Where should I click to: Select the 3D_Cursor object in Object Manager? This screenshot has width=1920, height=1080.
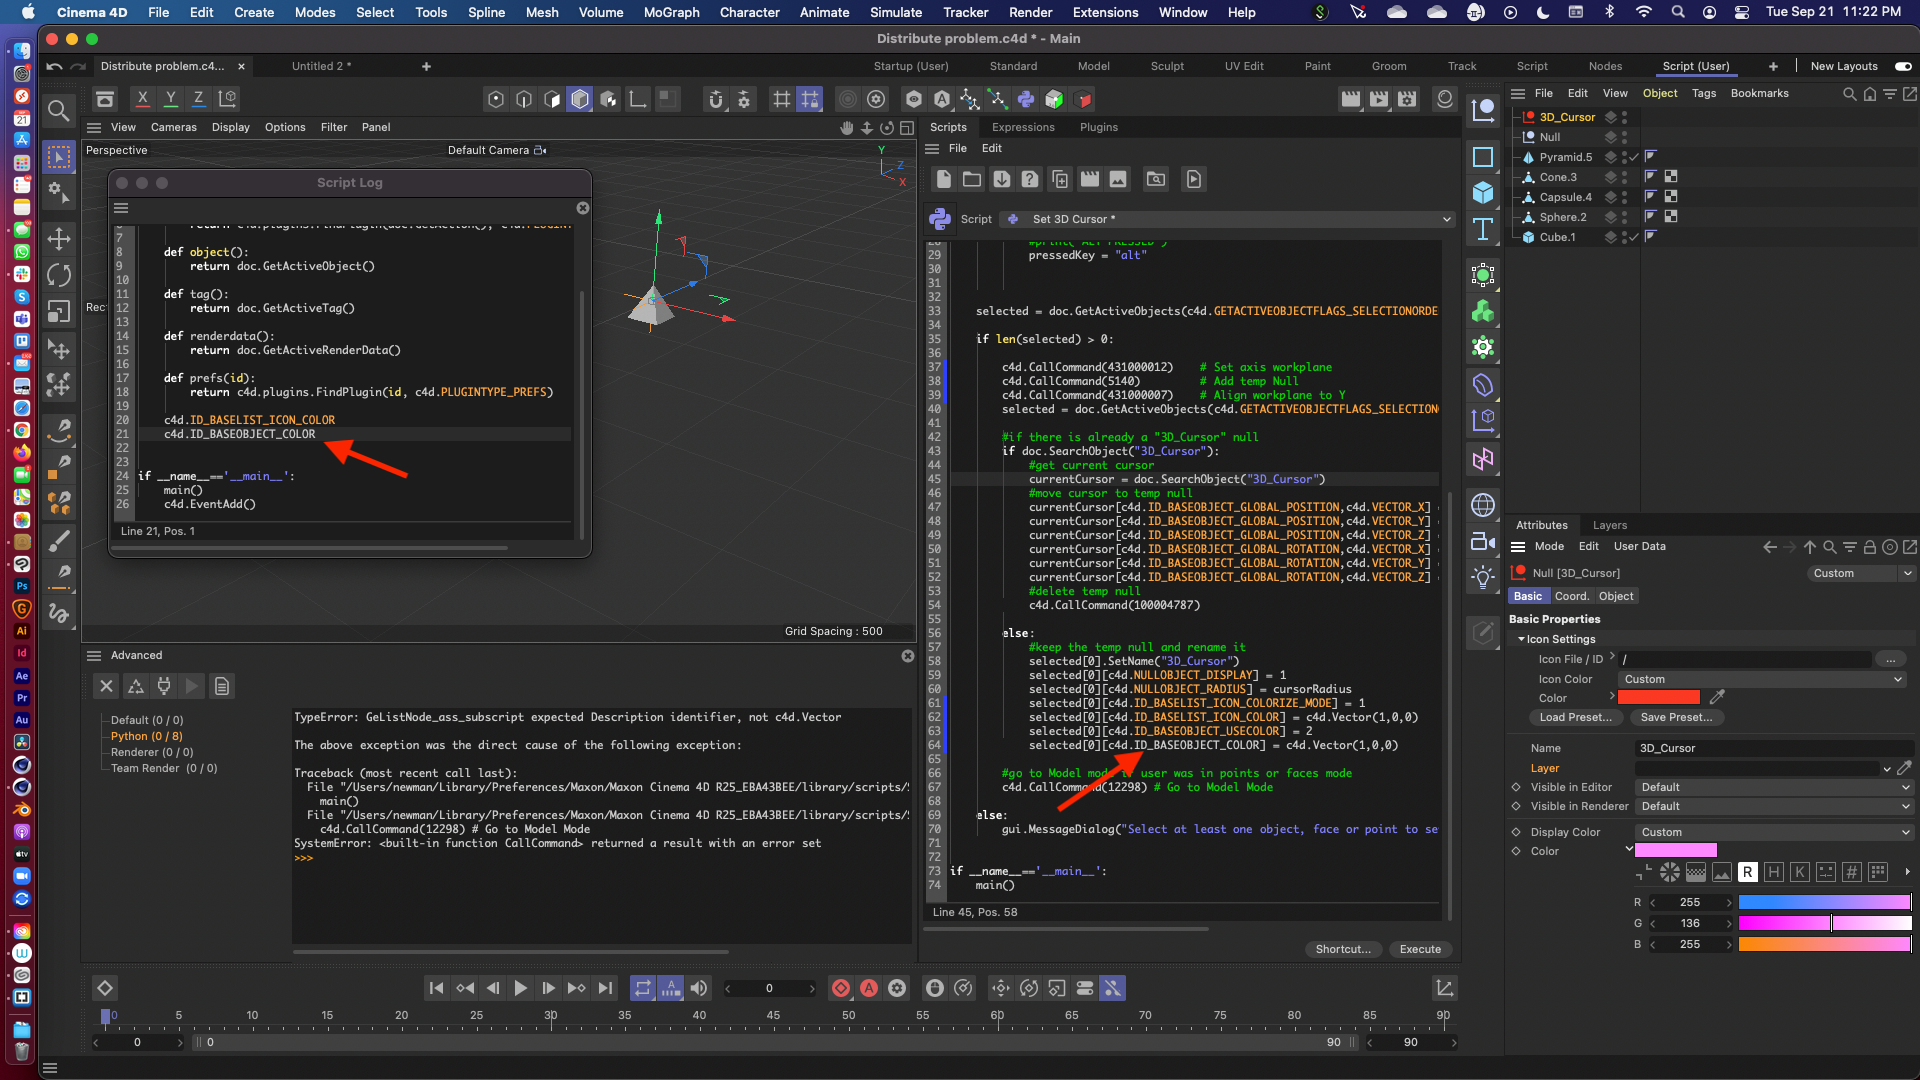(x=1567, y=117)
